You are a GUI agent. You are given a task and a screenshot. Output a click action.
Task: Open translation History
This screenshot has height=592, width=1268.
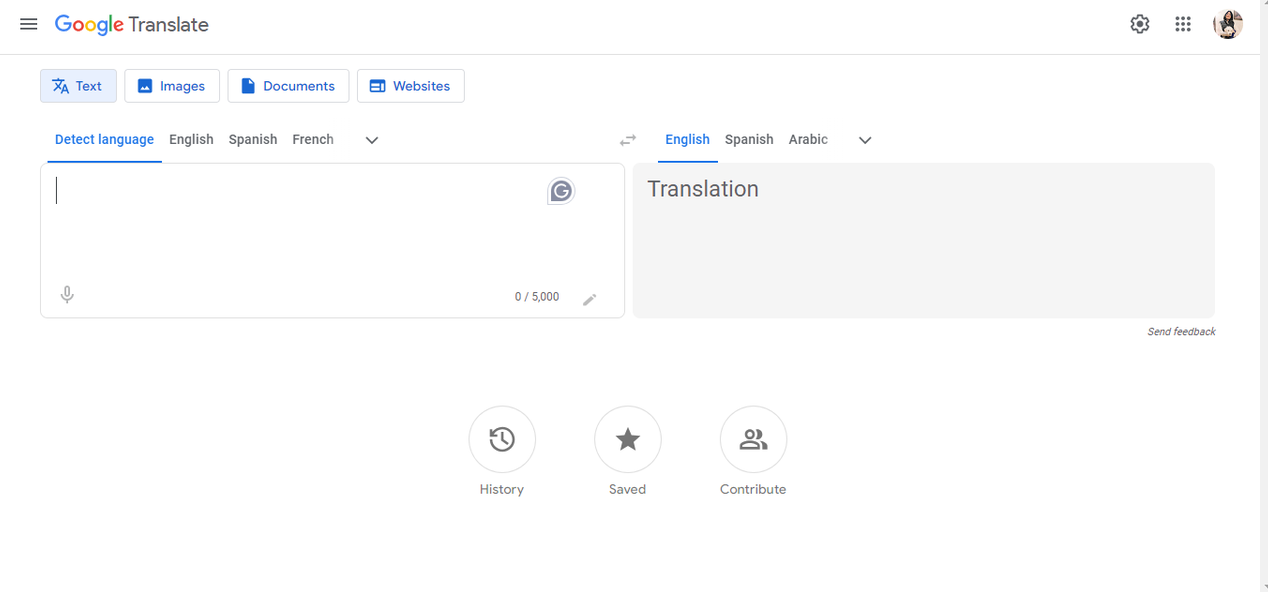pos(502,439)
